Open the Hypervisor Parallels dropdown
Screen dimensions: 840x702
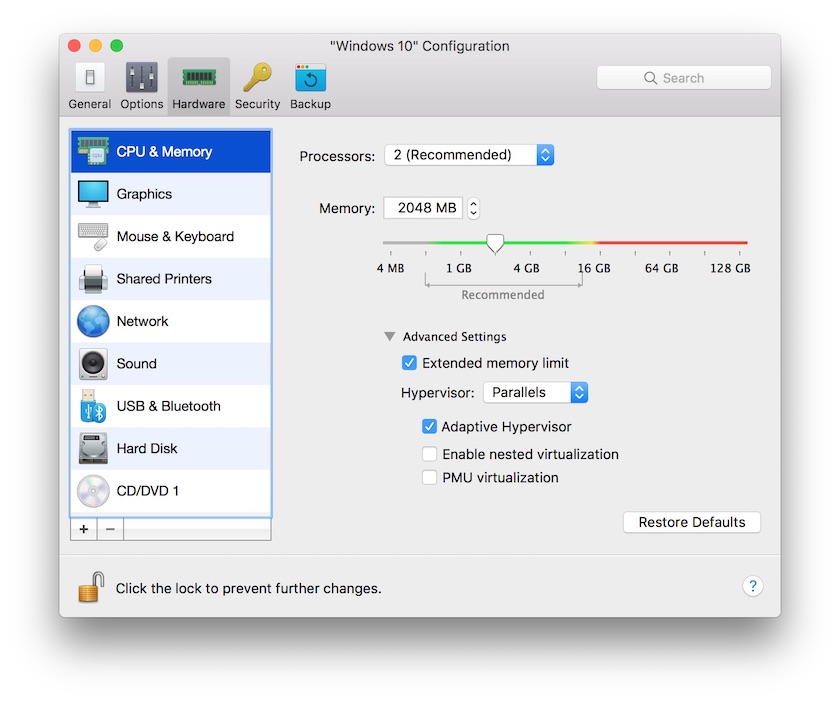click(x=535, y=392)
